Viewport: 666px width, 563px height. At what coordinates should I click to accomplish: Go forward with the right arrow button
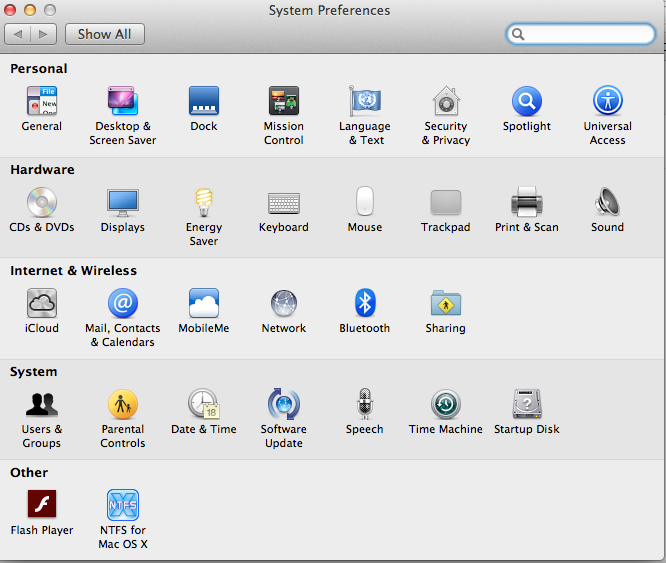click(x=43, y=34)
